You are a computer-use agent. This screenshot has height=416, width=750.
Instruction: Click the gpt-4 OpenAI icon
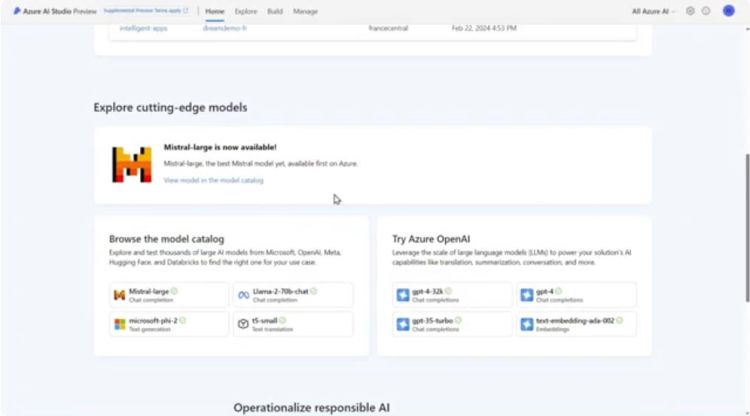527,295
